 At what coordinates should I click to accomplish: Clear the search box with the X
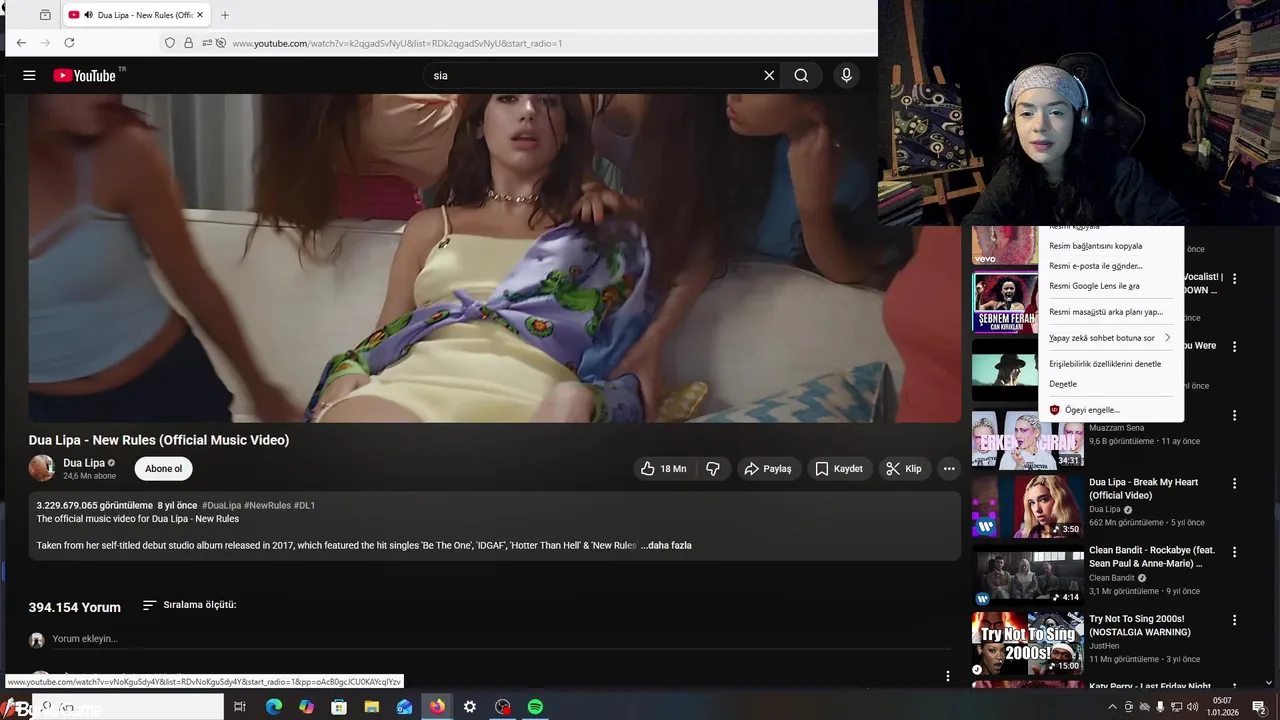point(769,75)
